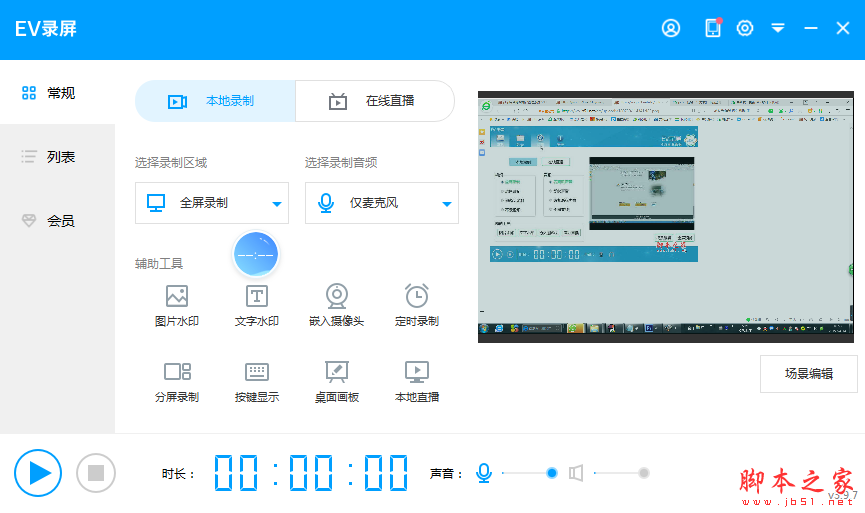
Task: Select the 本地录制 mode tab
Action: [215, 101]
